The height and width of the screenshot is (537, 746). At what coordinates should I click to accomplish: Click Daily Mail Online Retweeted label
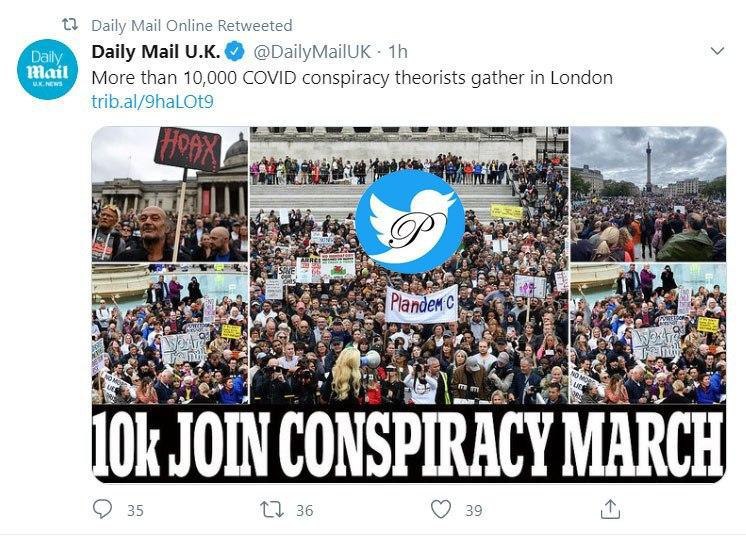[x=192, y=25]
